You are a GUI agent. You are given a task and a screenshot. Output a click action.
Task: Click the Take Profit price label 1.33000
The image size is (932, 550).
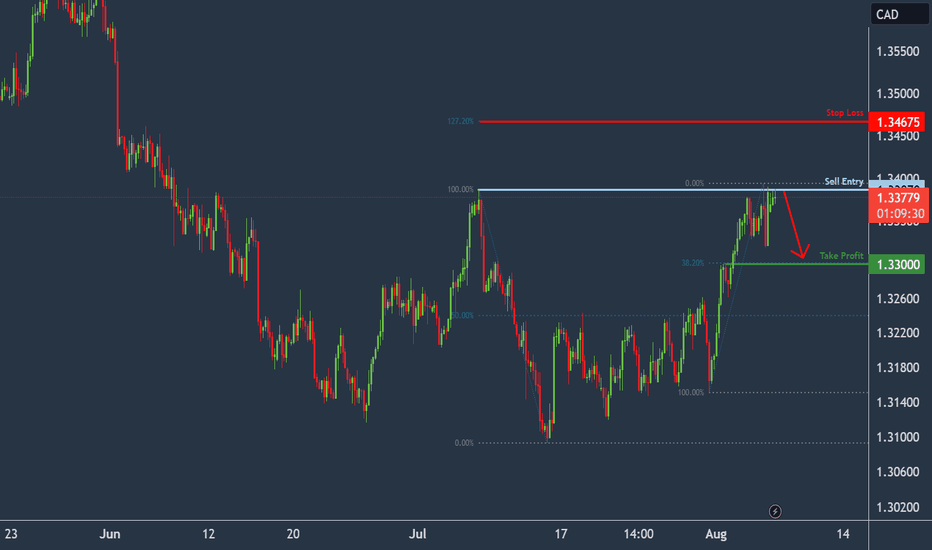897,264
